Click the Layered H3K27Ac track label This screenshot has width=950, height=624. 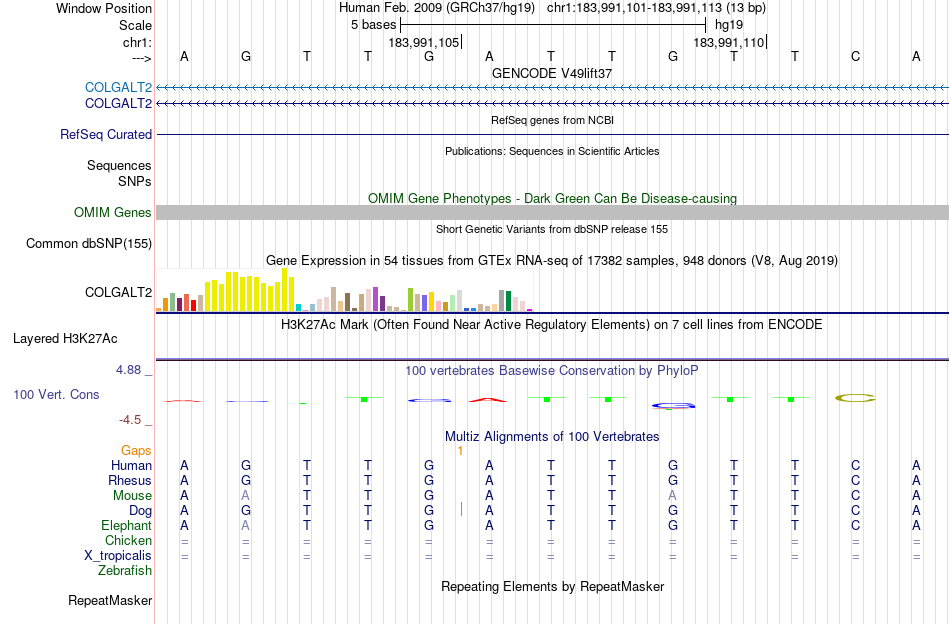(x=65, y=339)
